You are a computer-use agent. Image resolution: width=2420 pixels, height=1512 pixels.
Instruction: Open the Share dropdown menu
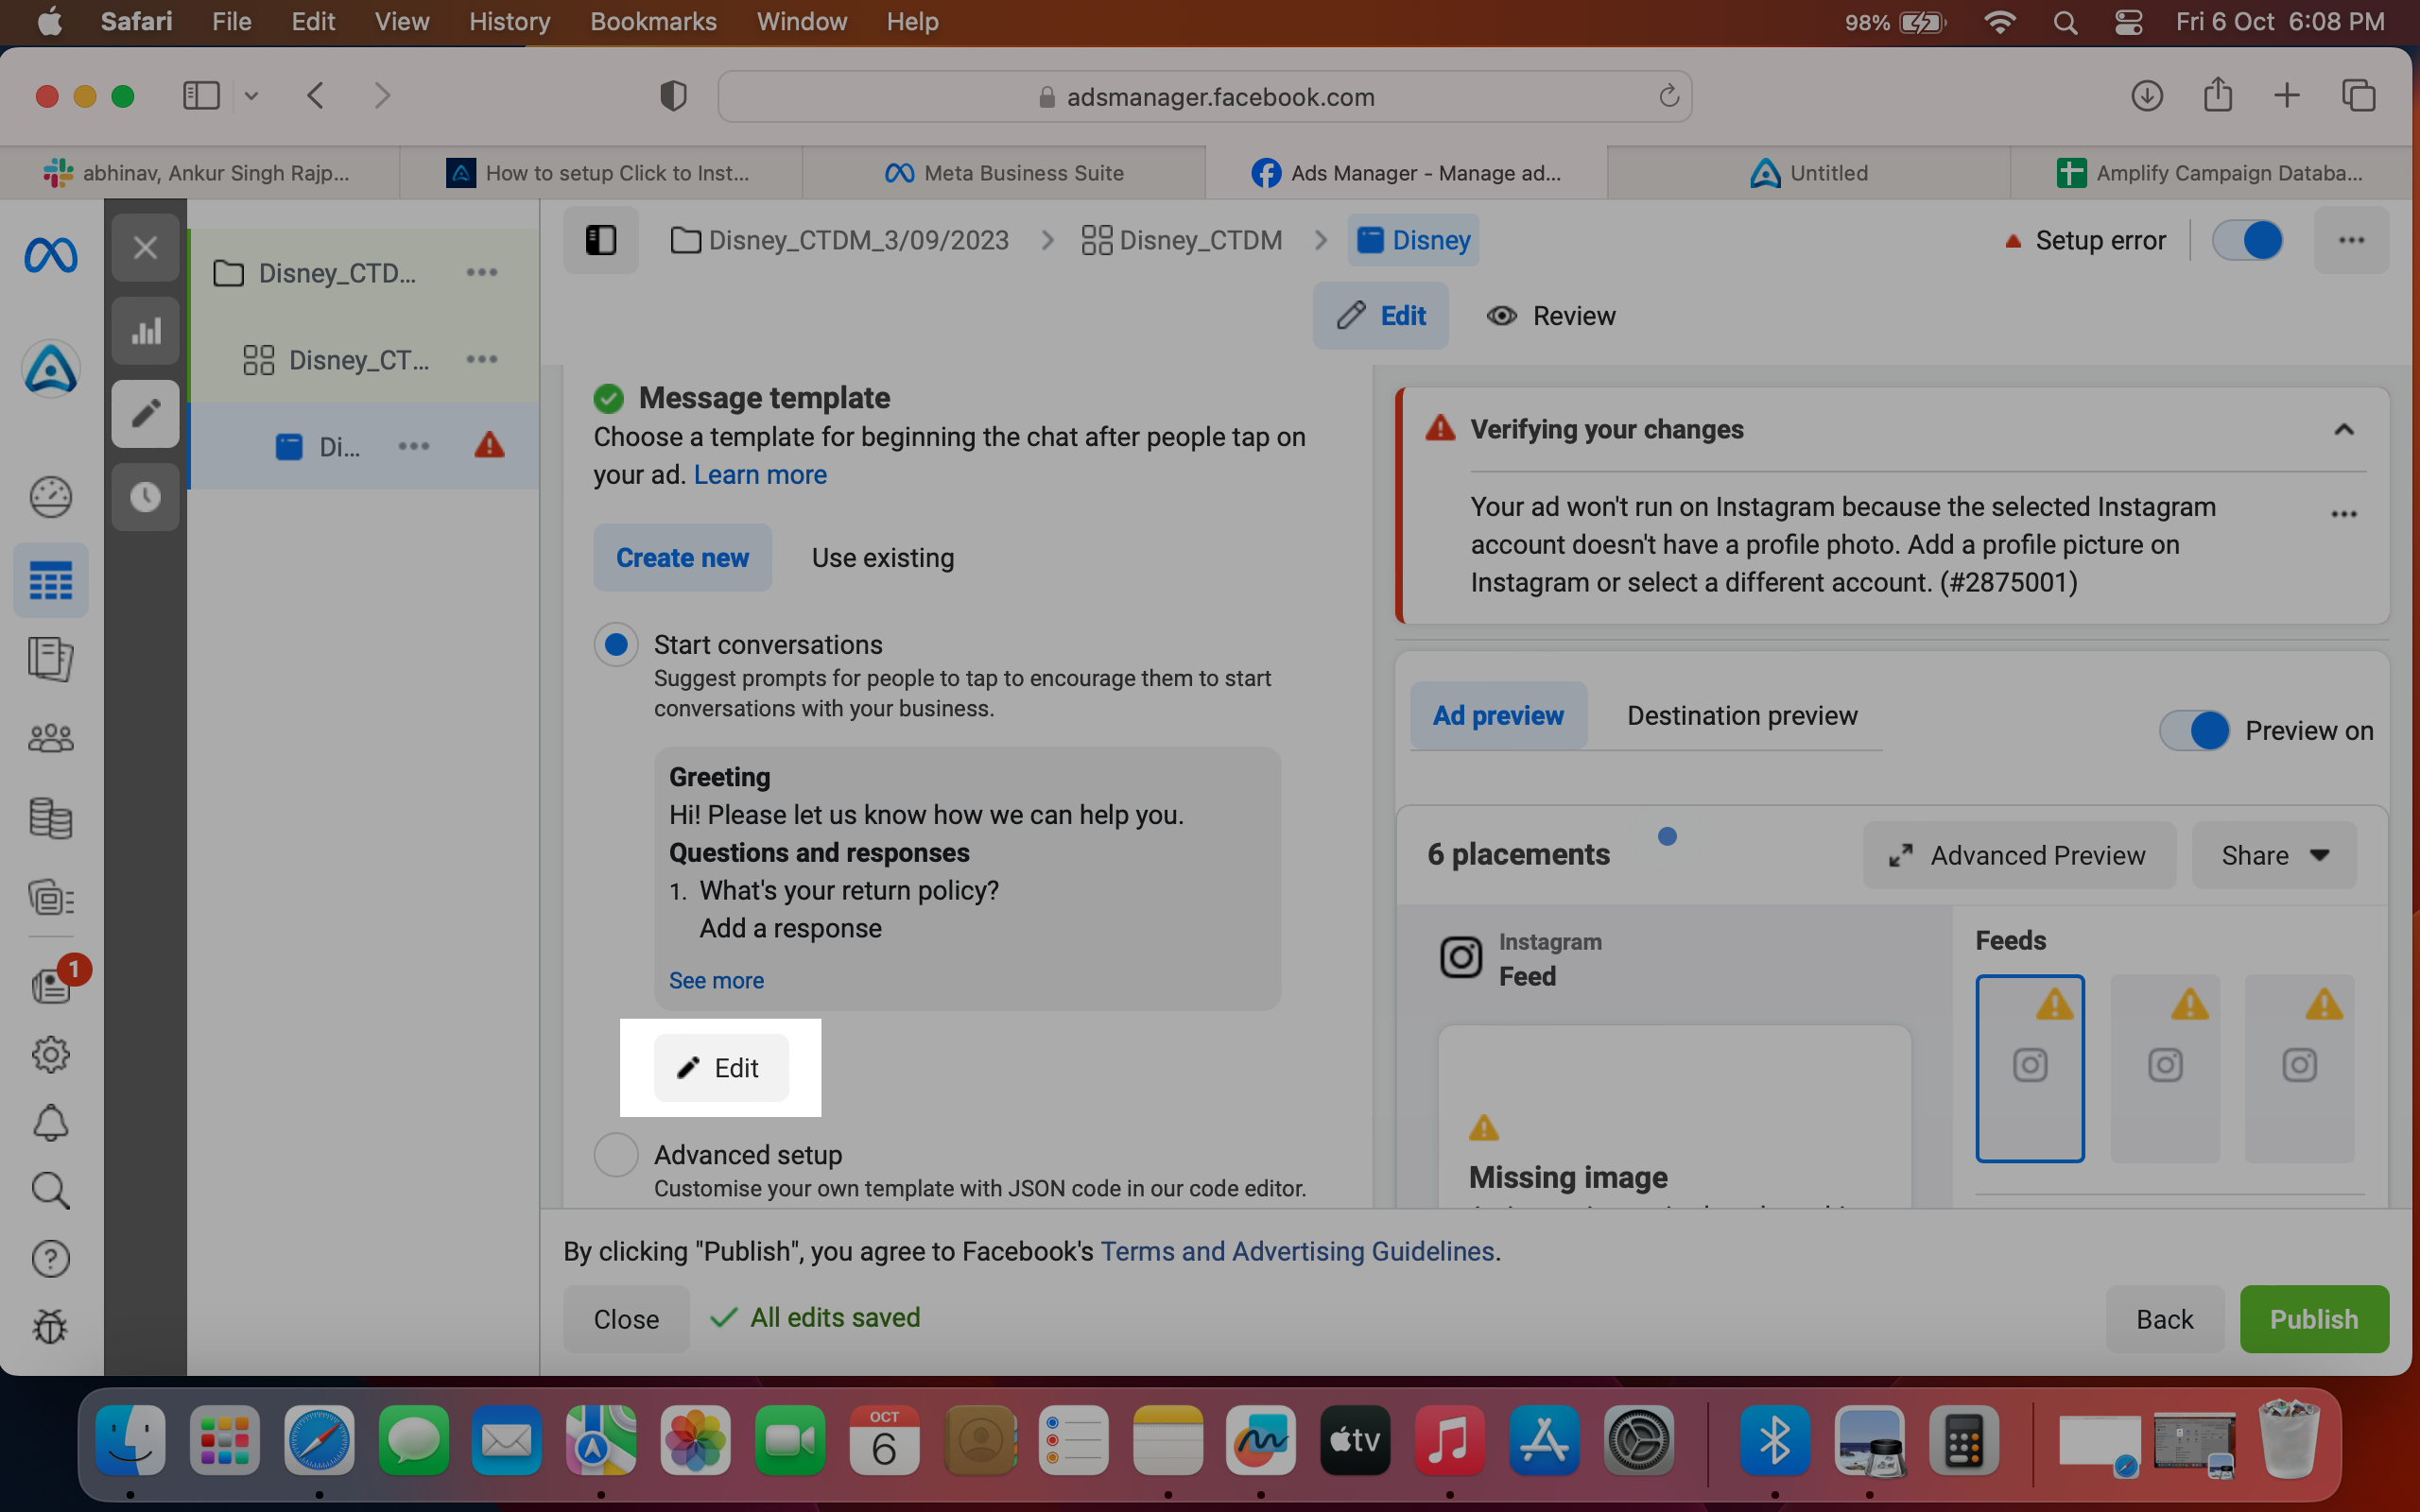tap(2274, 855)
